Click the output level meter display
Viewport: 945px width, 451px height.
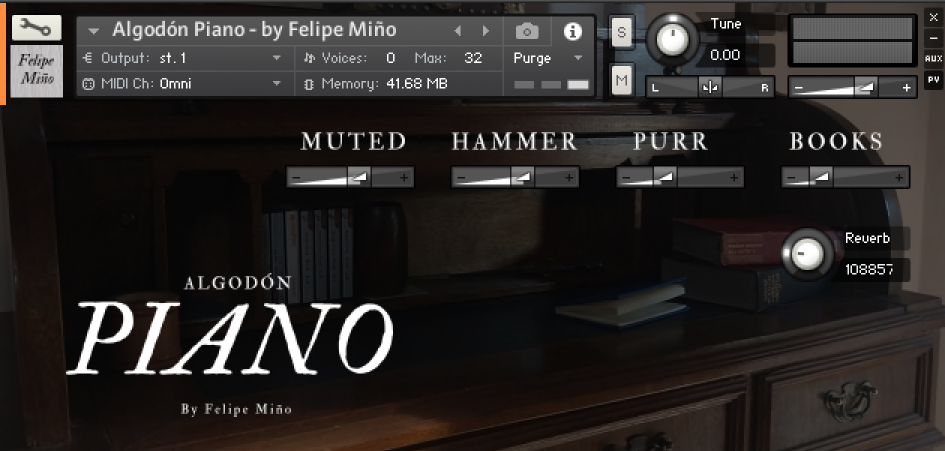click(852, 40)
